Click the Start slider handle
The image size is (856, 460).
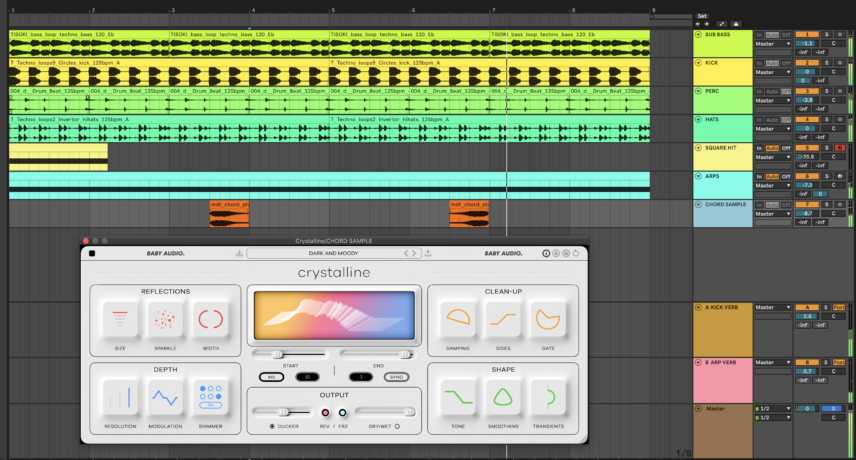click(277, 355)
